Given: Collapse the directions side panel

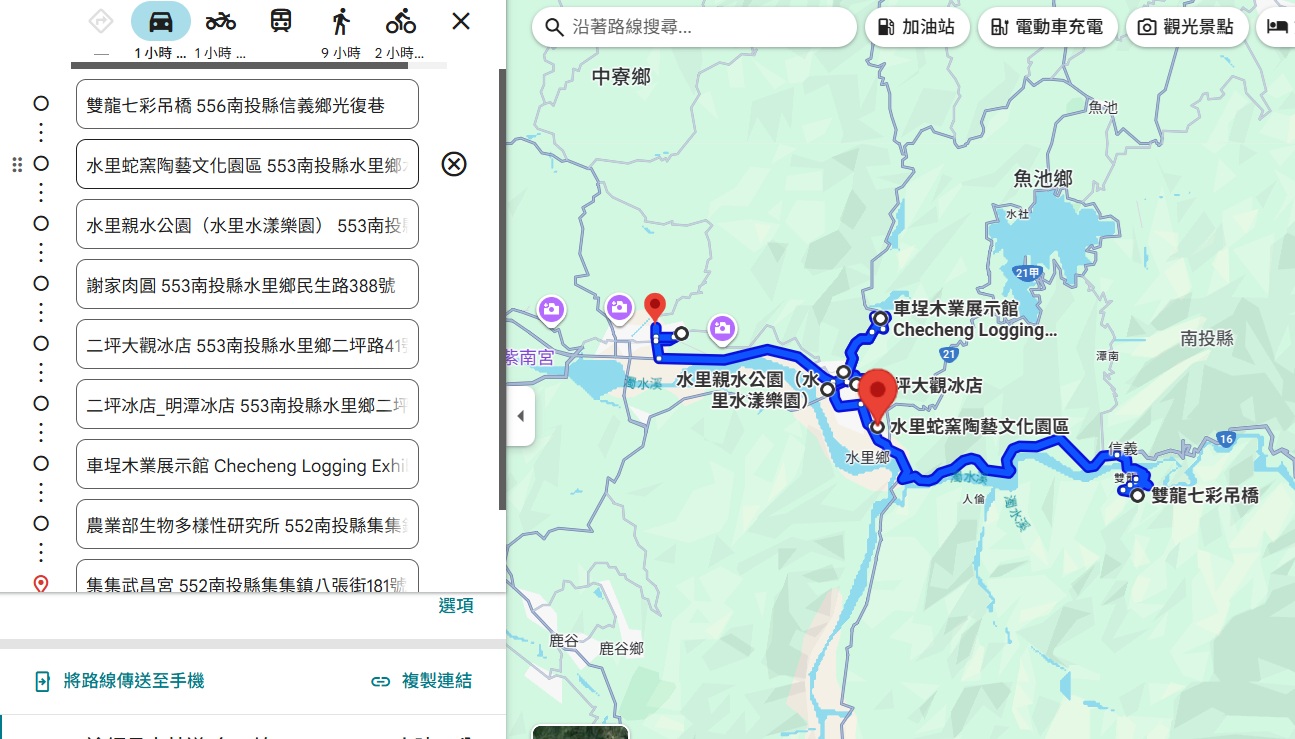Looking at the screenshot, I should coord(521,418).
